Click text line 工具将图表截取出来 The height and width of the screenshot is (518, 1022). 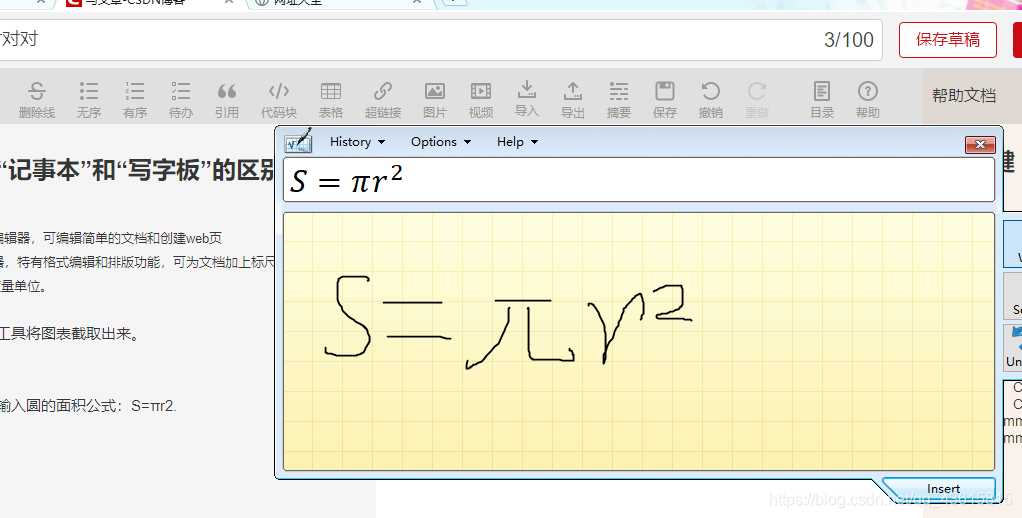pyautogui.click(x=70, y=334)
